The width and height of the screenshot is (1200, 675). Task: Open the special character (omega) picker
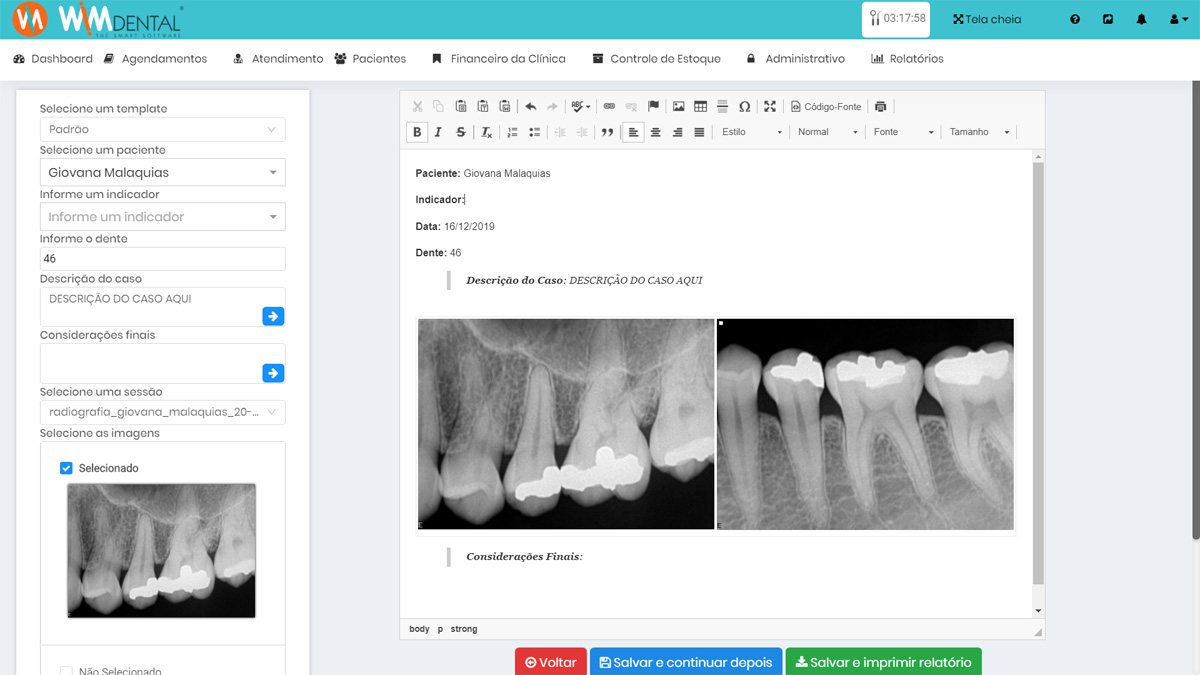pyautogui.click(x=745, y=106)
